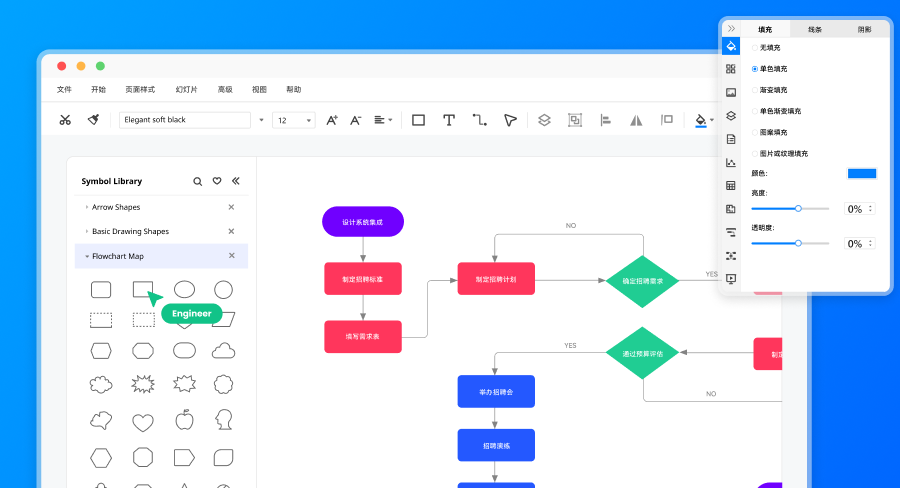900x488 pixels.
Task: Select the format painter brush
Action: coord(93,120)
